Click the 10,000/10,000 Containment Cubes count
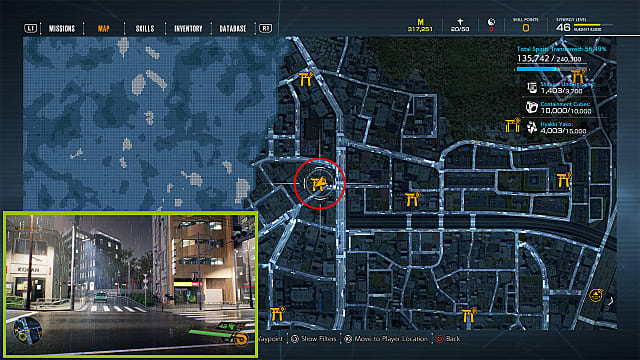Image resolution: width=640 pixels, height=360 pixels. click(x=566, y=111)
